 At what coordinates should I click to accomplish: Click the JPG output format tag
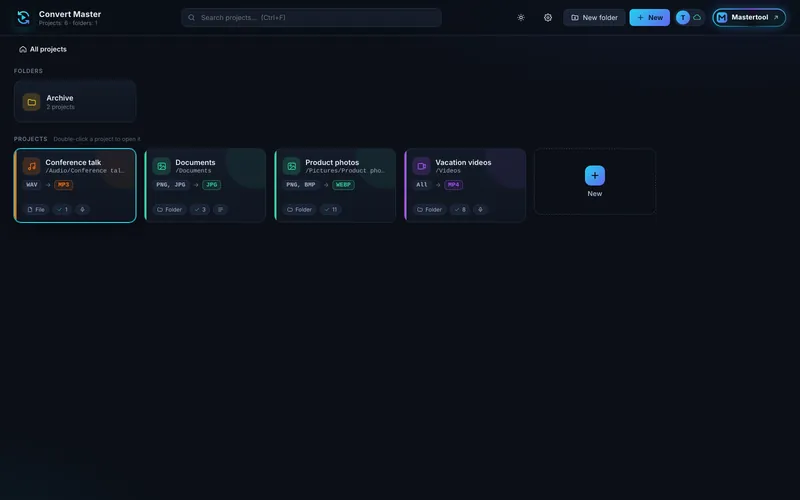tap(211, 185)
